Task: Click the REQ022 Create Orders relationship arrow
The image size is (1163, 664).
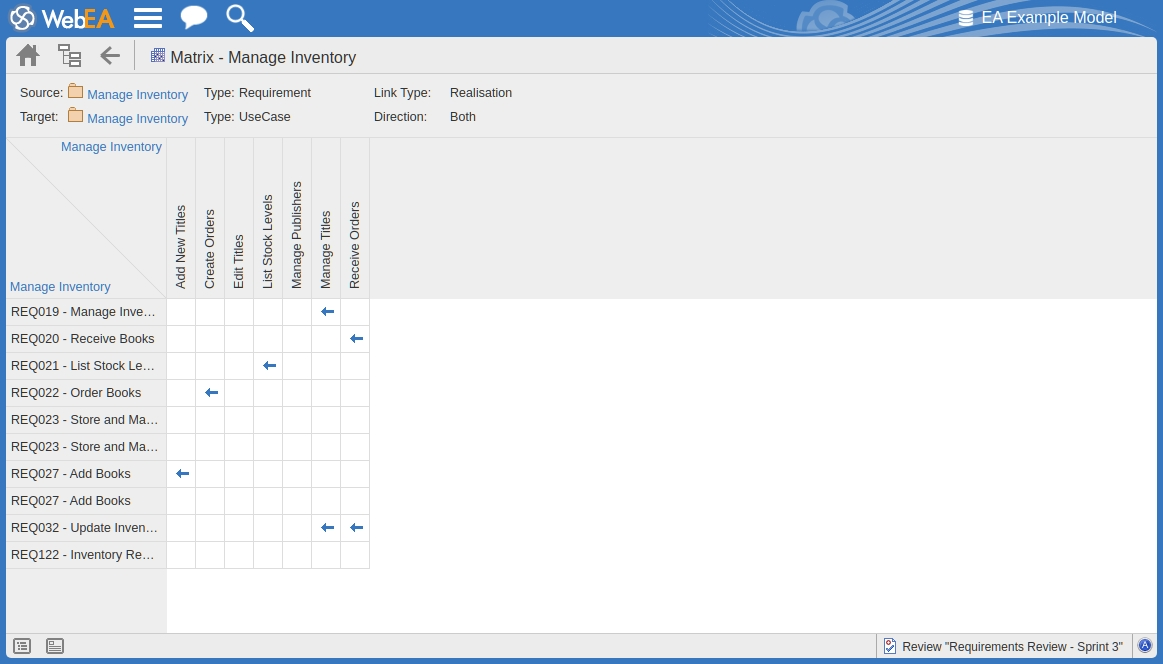Action: 210,393
